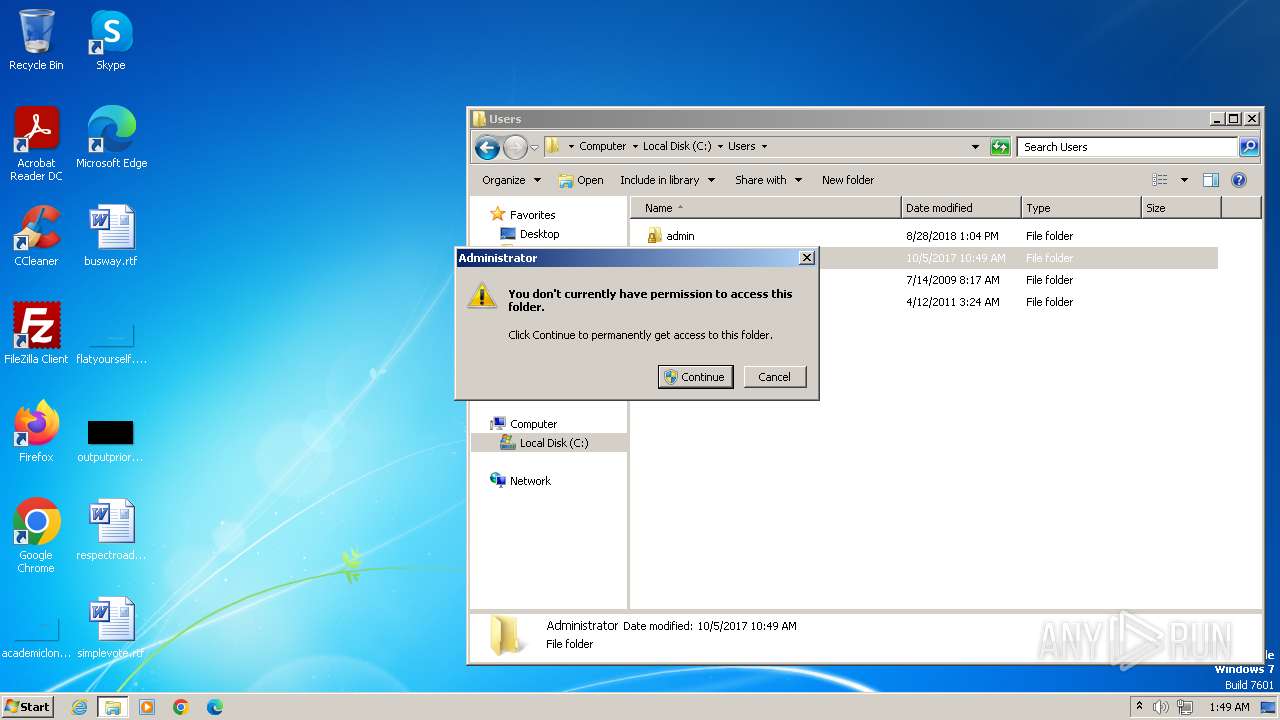Open the Google Chrome desktop shortcut
Image resolution: width=1280 pixels, height=720 pixels.
36,536
